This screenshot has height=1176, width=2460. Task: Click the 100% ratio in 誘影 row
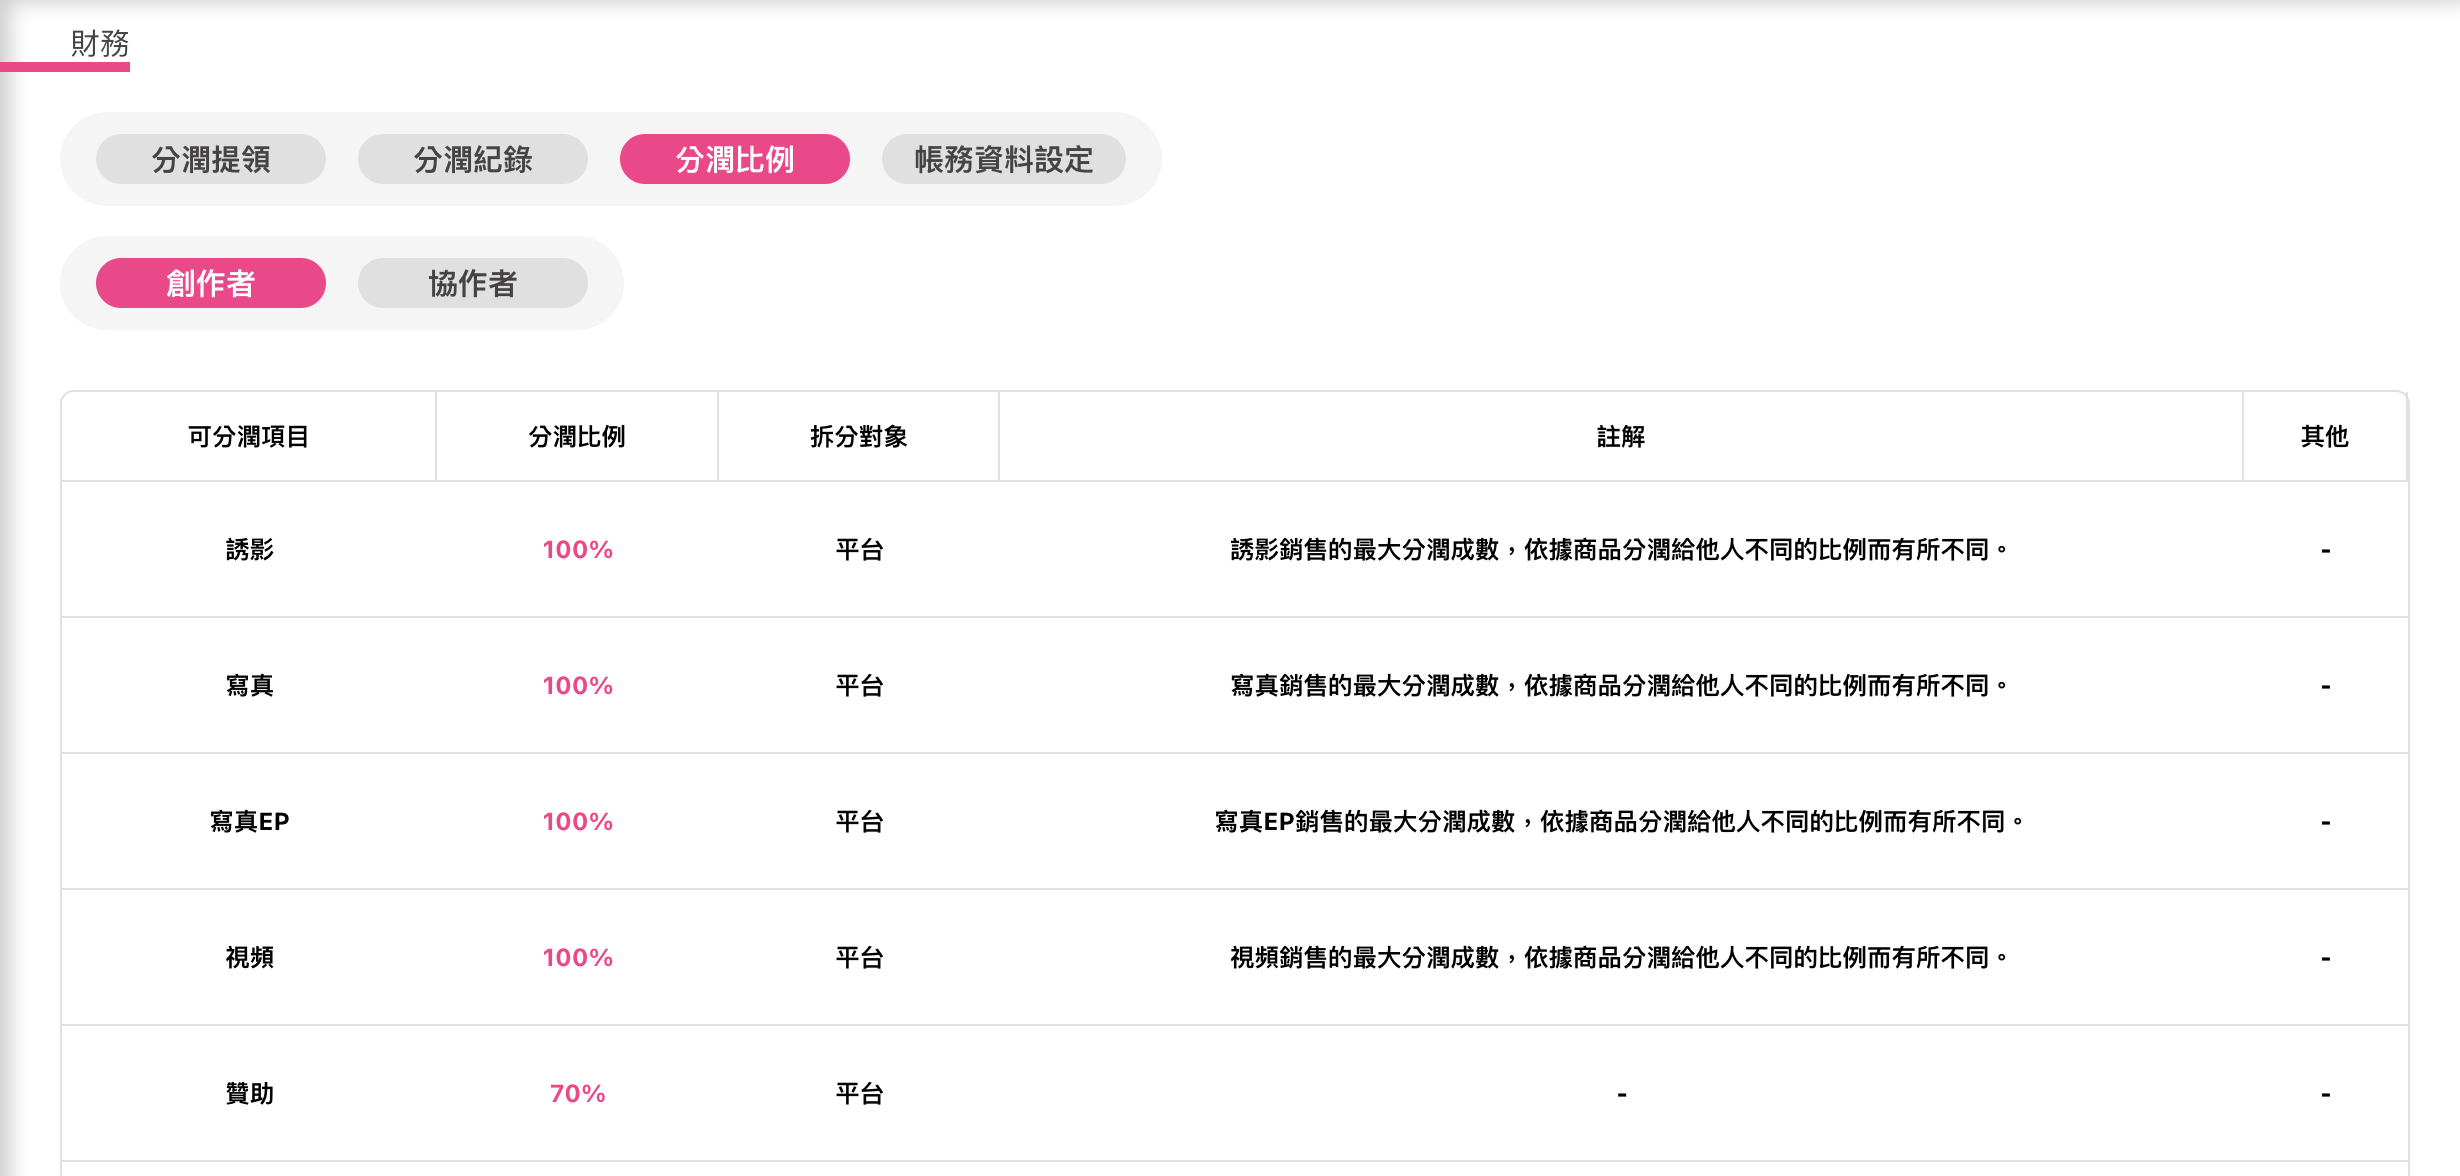point(577,550)
